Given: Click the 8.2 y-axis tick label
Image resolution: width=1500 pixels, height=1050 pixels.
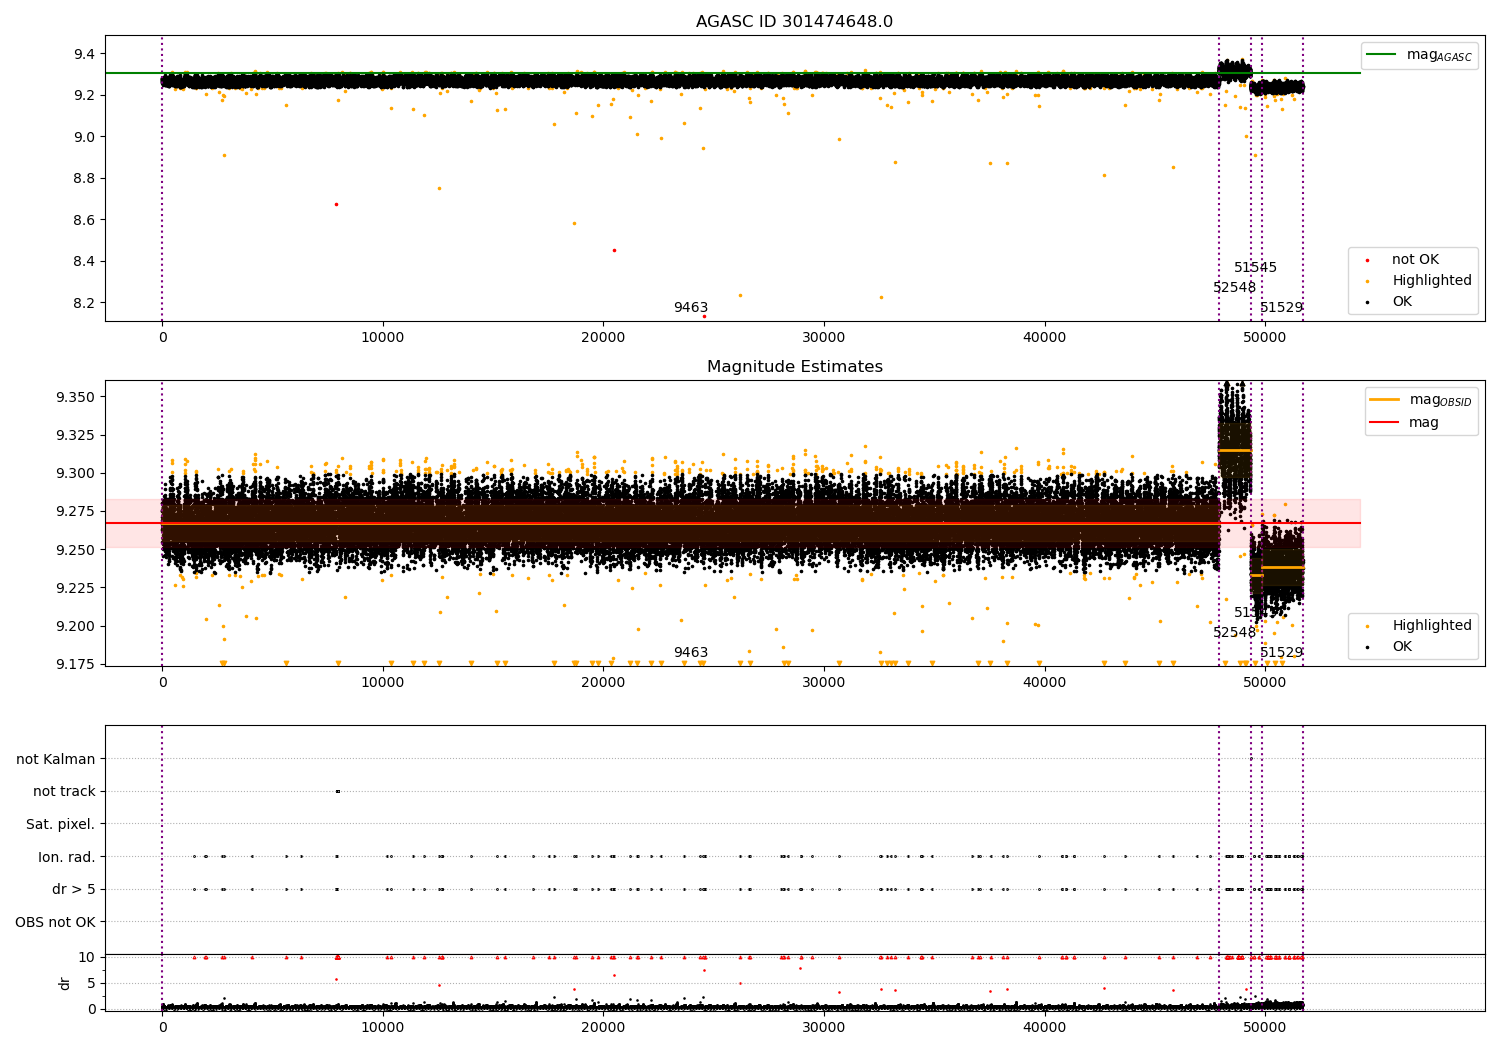Looking at the screenshot, I should (x=83, y=303).
